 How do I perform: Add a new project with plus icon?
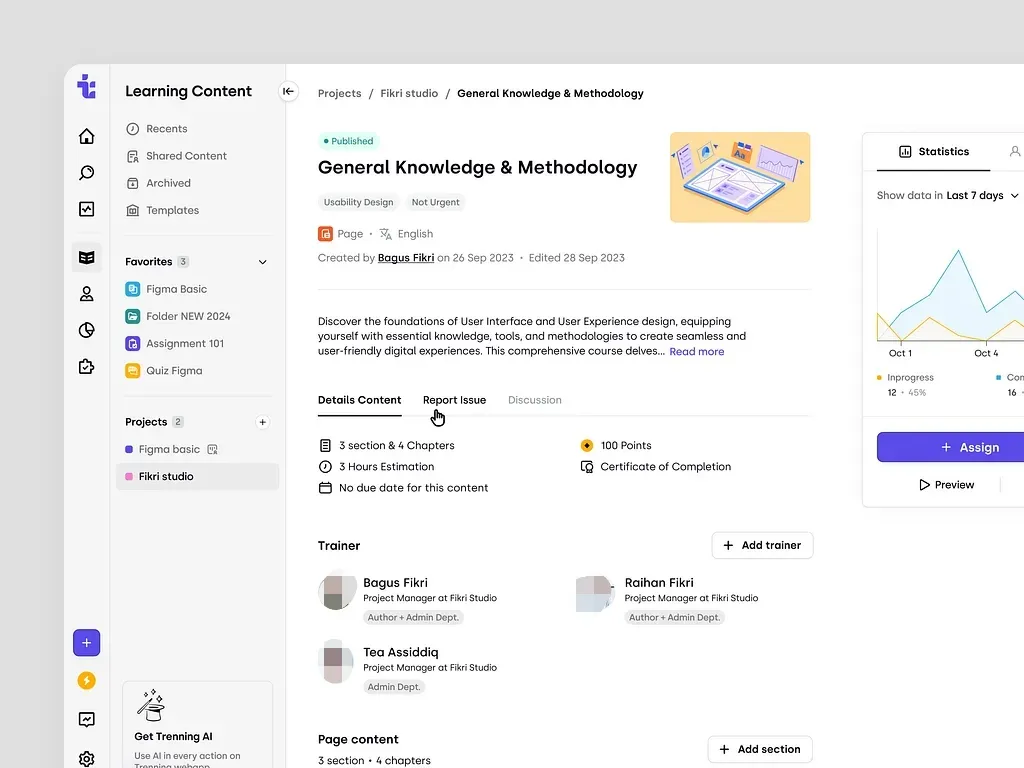click(263, 423)
